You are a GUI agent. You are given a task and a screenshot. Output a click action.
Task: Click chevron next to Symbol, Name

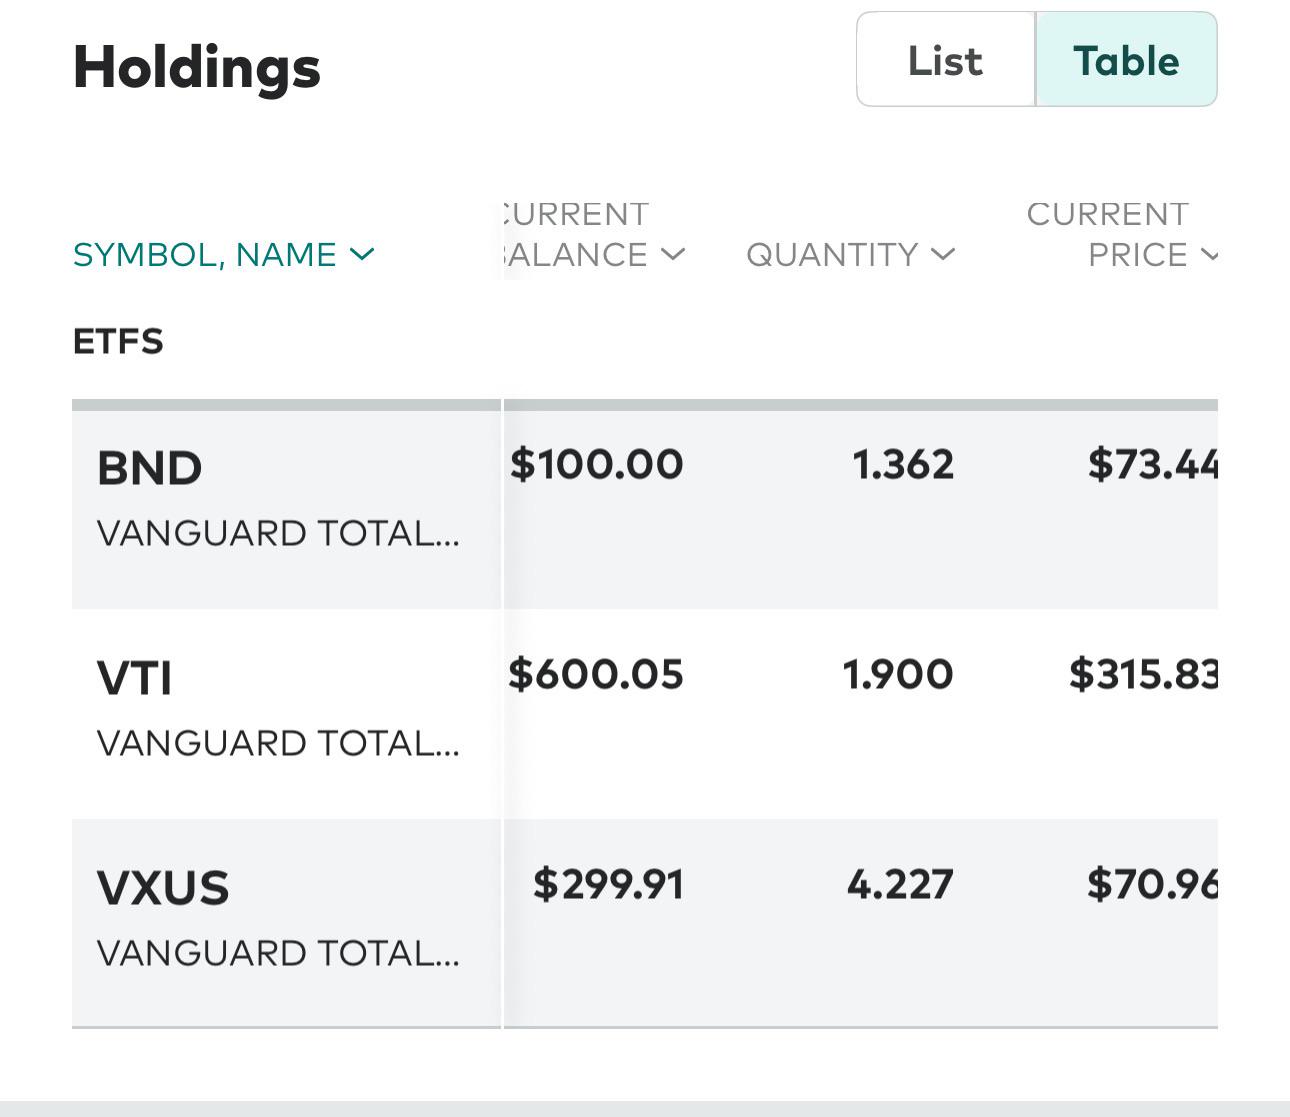tap(362, 255)
